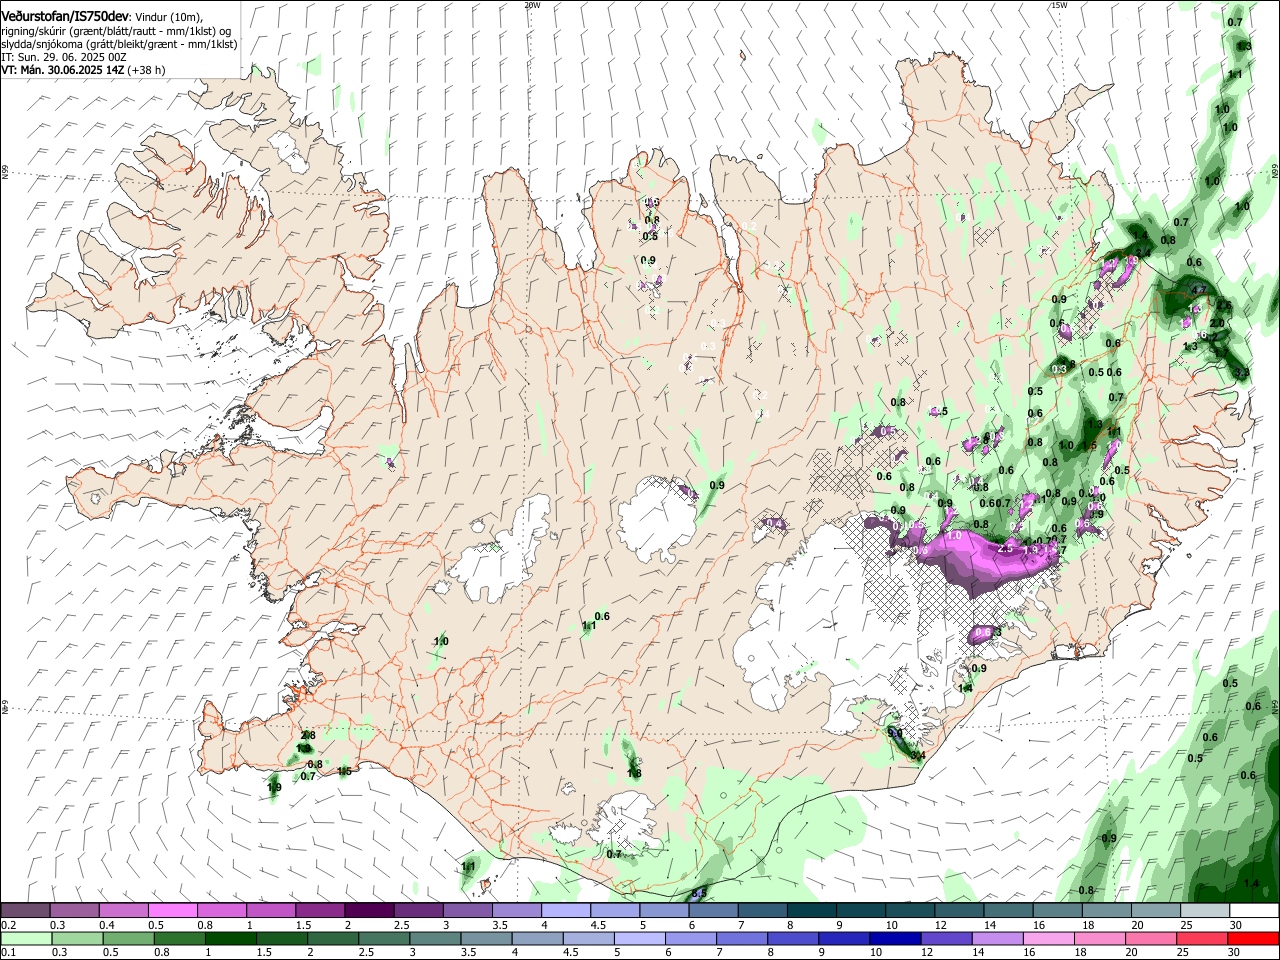Click the bright red lower swatch above 30
Viewport: 1280px width, 960px height.
(x=1253, y=938)
